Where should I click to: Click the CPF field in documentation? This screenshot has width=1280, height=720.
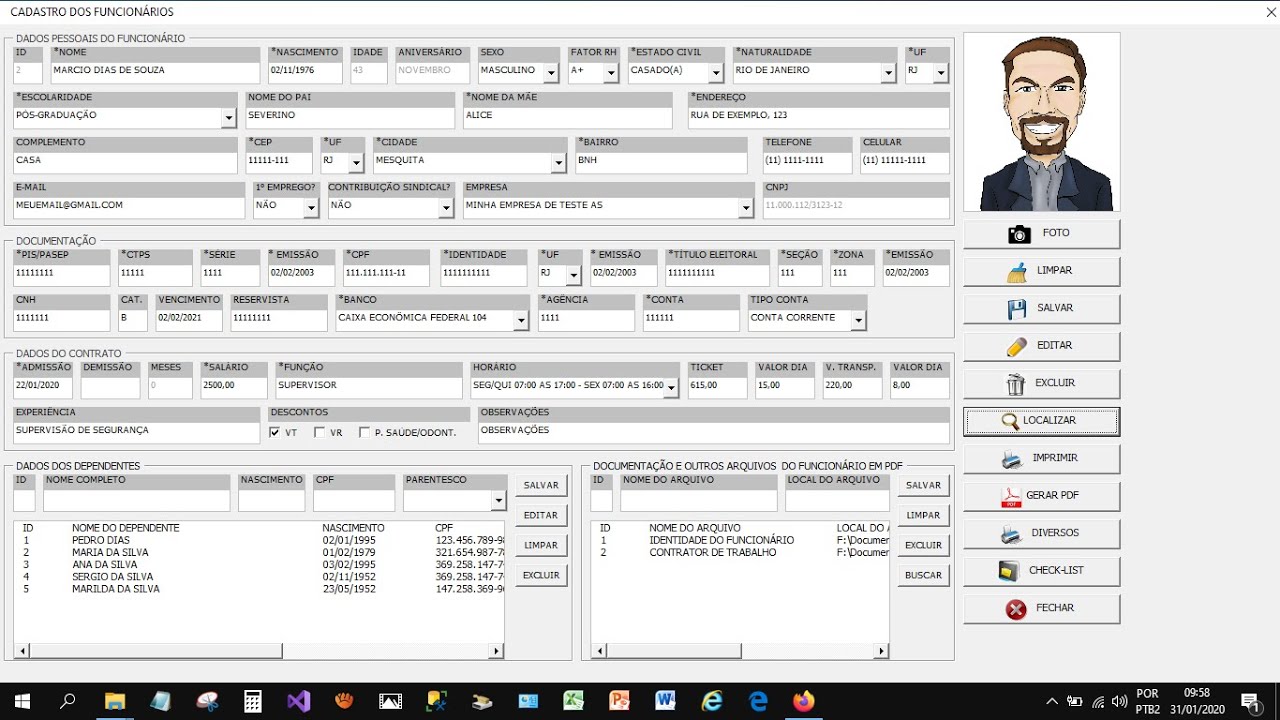[387, 273]
